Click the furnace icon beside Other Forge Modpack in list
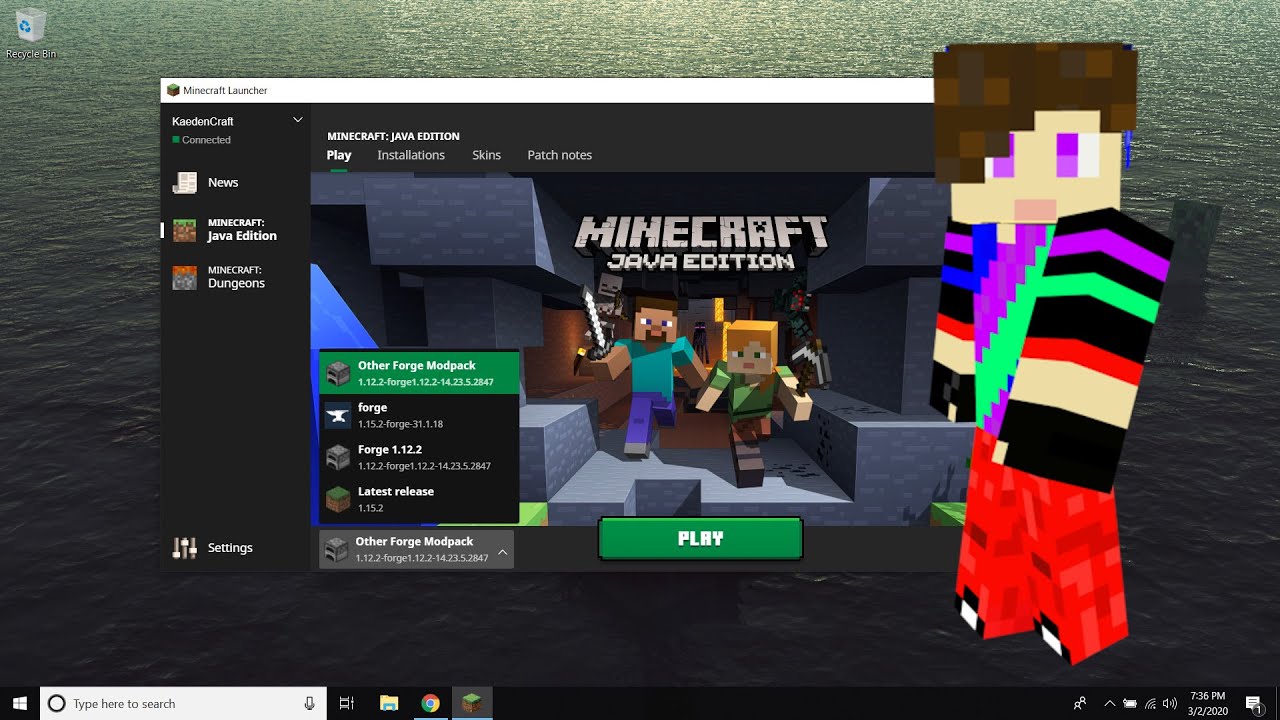The image size is (1280, 720). 338,373
